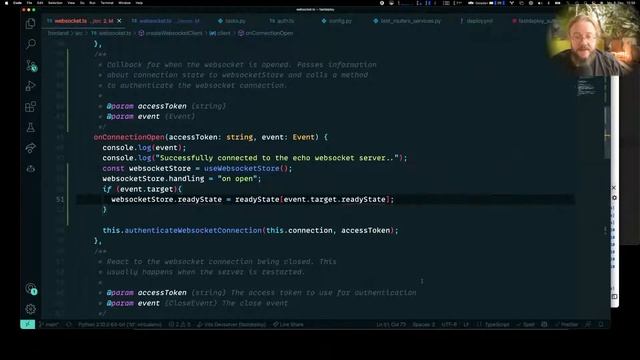Click the onConnectionOpen method name
This screenshot has height=360, width=640.
pos(129,137)
